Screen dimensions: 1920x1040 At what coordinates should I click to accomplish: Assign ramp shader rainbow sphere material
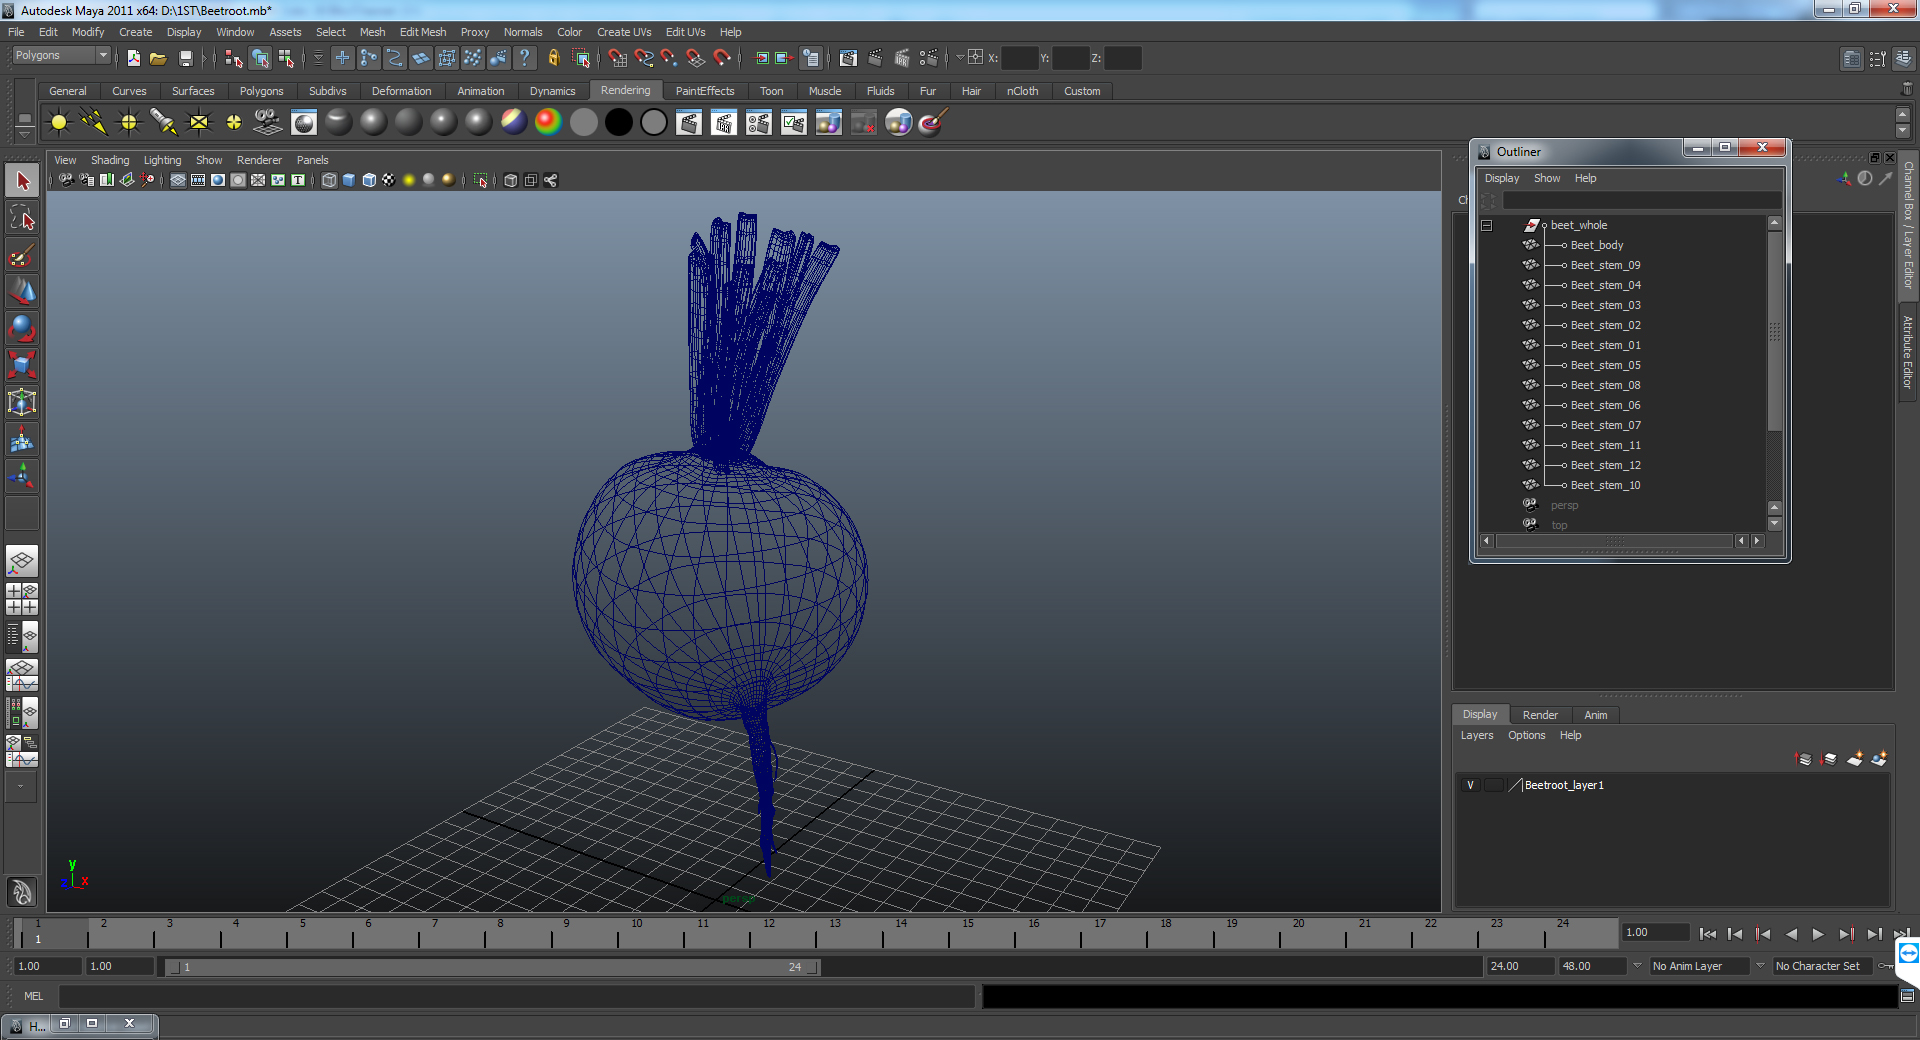[x=548, y=122]
